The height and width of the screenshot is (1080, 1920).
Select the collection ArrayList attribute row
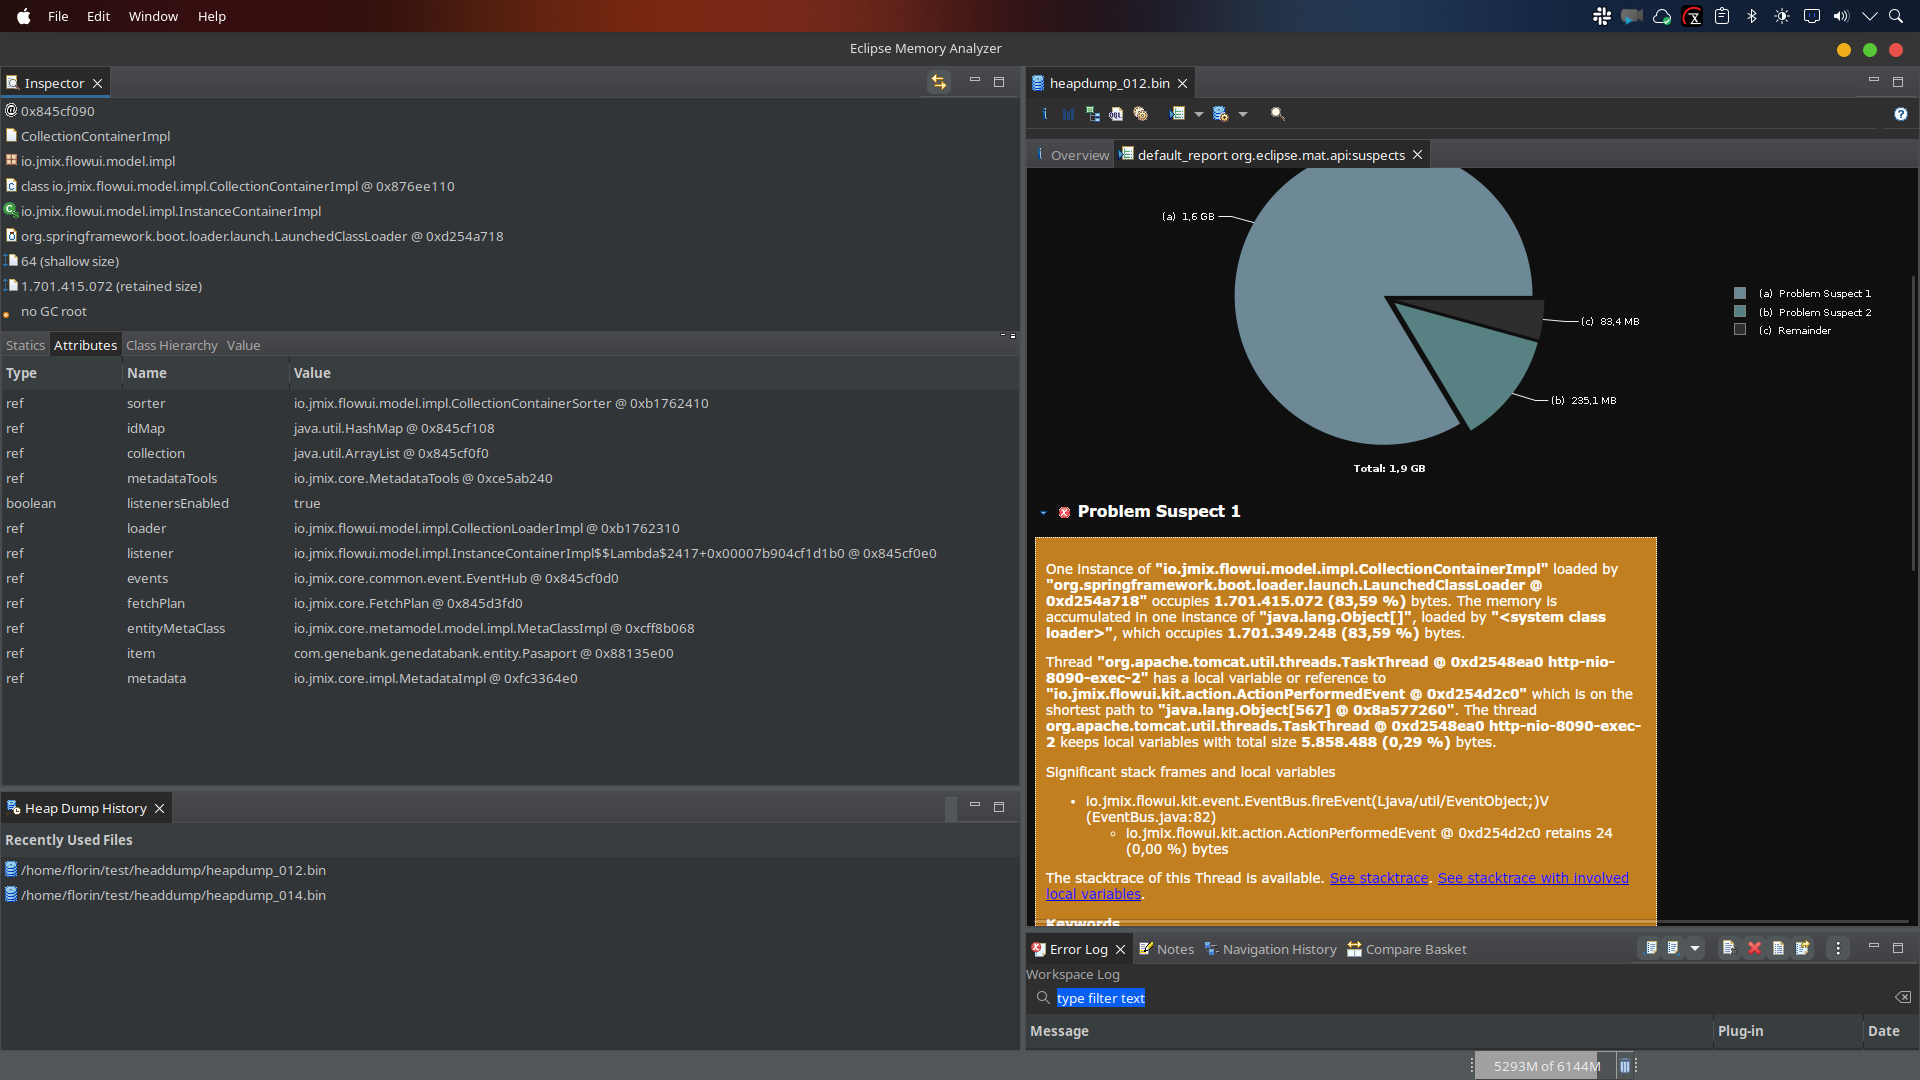[510, 453]
